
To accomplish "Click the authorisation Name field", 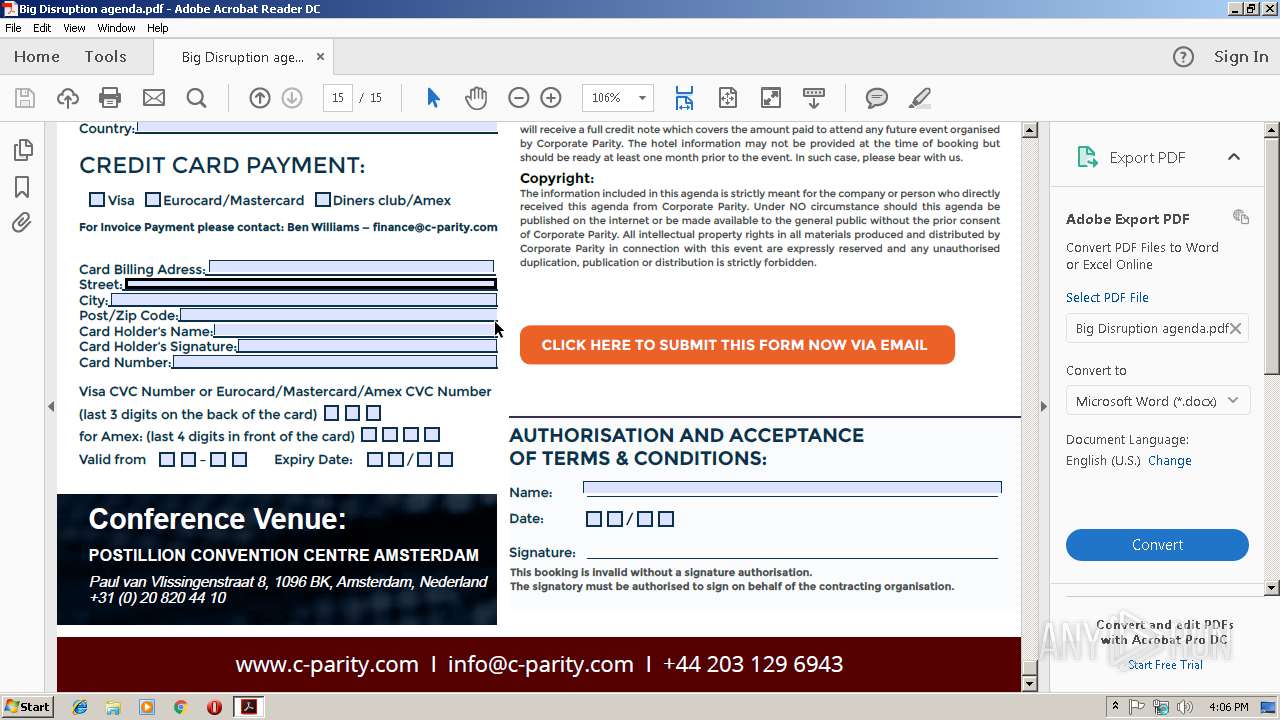I will (x=792, y=488).
